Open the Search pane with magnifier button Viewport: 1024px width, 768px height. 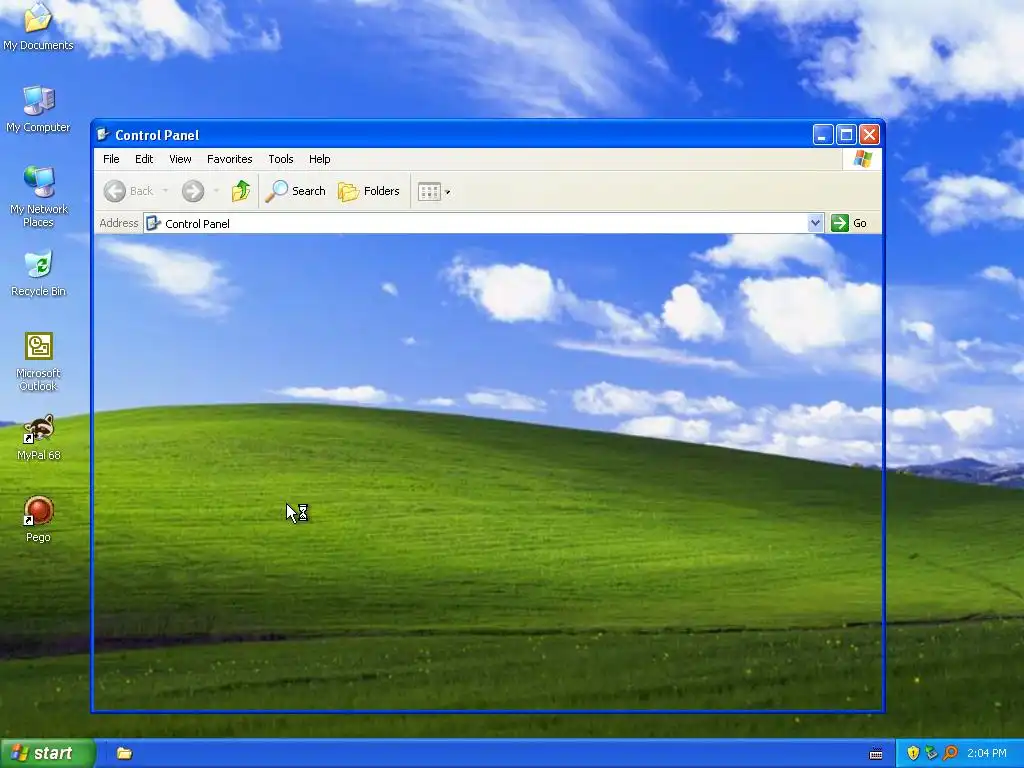[x=295, y=191]
